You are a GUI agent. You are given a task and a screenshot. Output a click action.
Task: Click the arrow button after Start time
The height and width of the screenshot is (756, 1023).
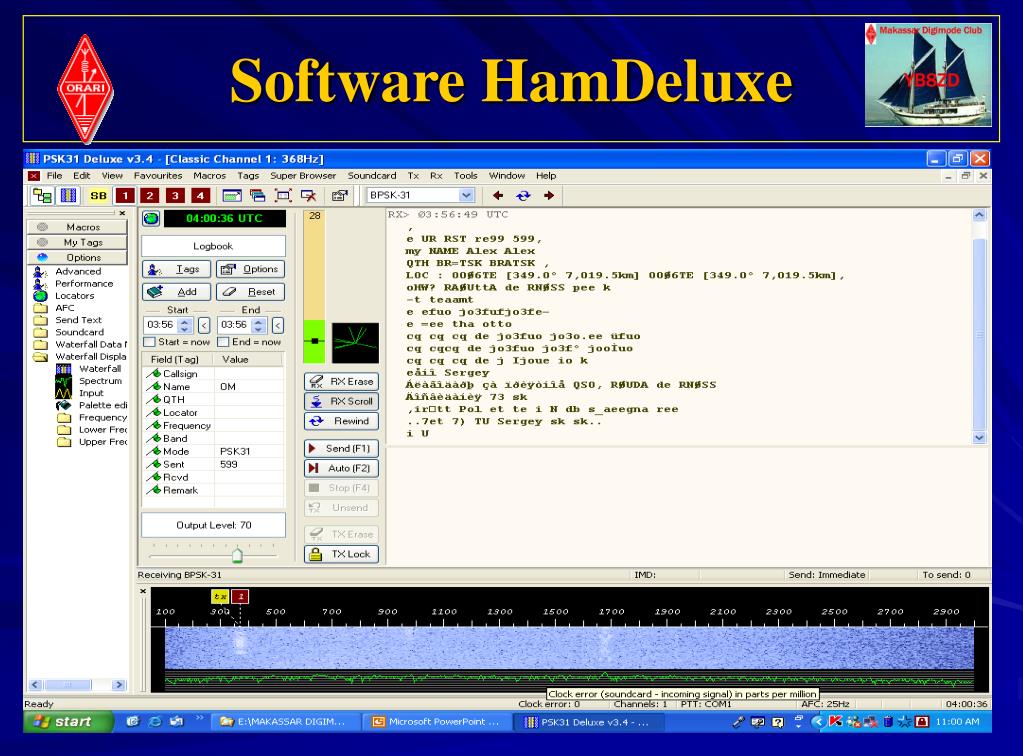coord(204,325)
